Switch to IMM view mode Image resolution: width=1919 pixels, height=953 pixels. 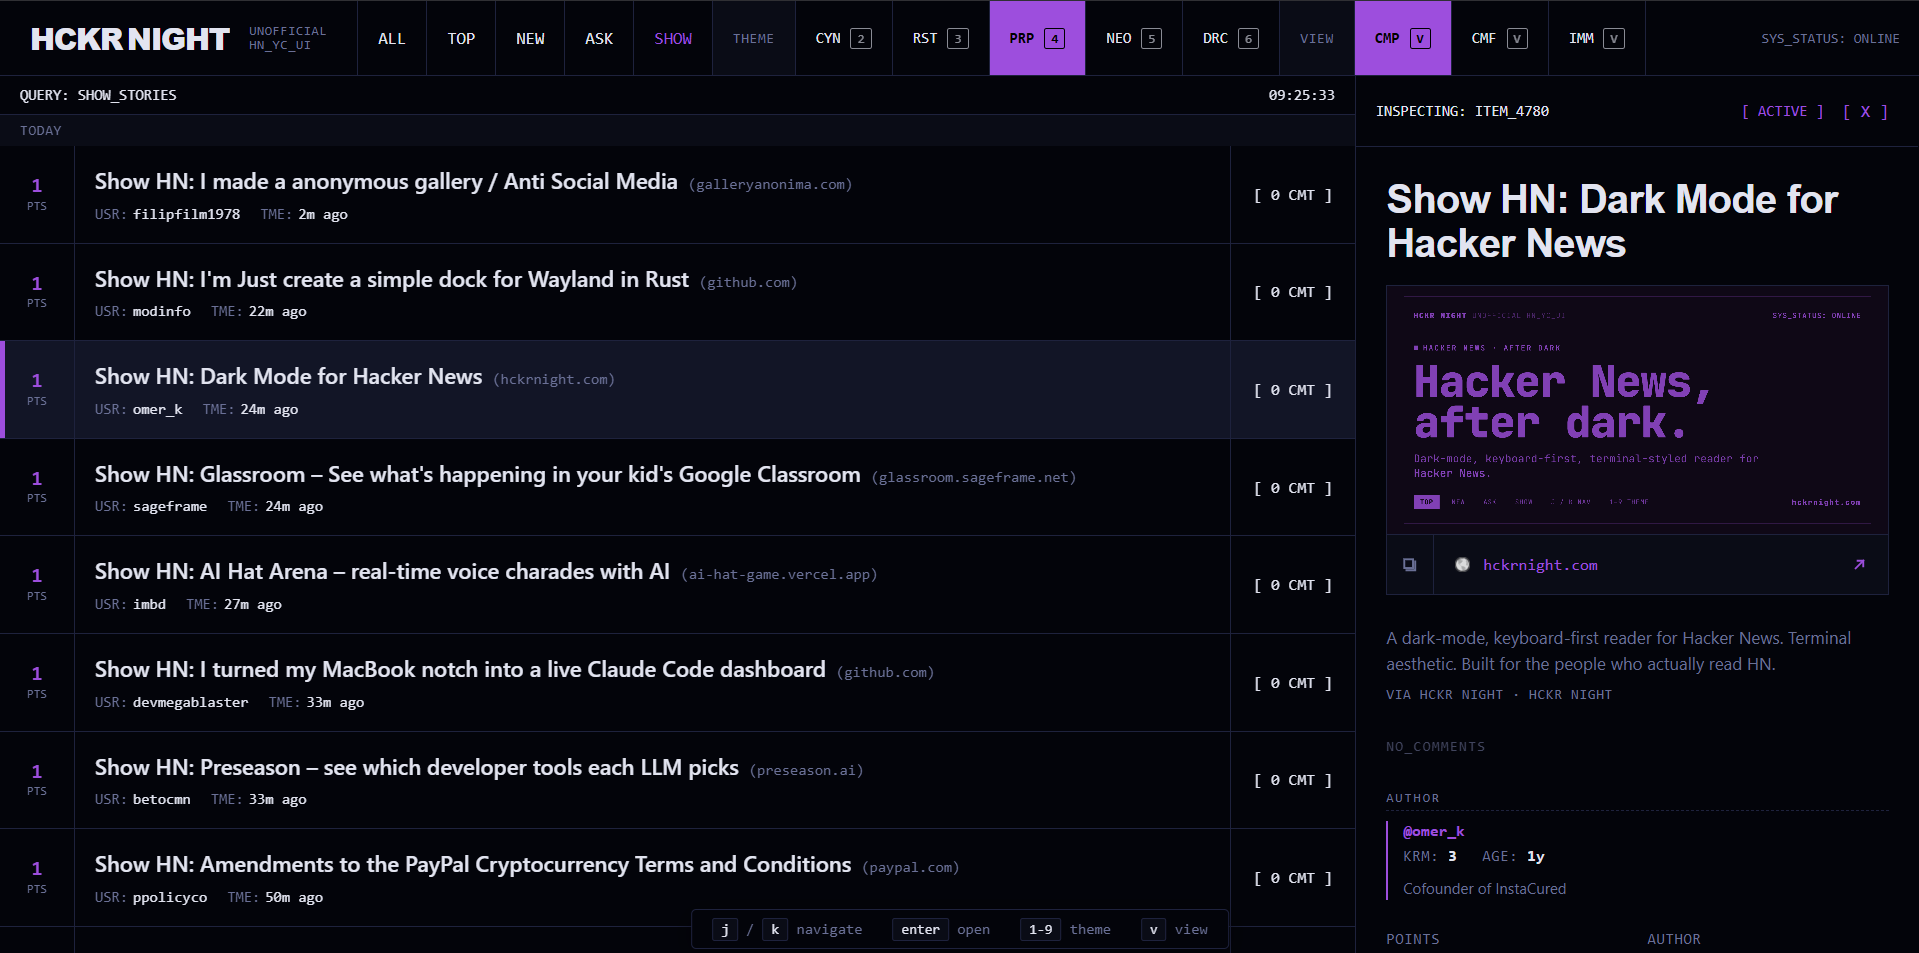tap(1596, 38)
